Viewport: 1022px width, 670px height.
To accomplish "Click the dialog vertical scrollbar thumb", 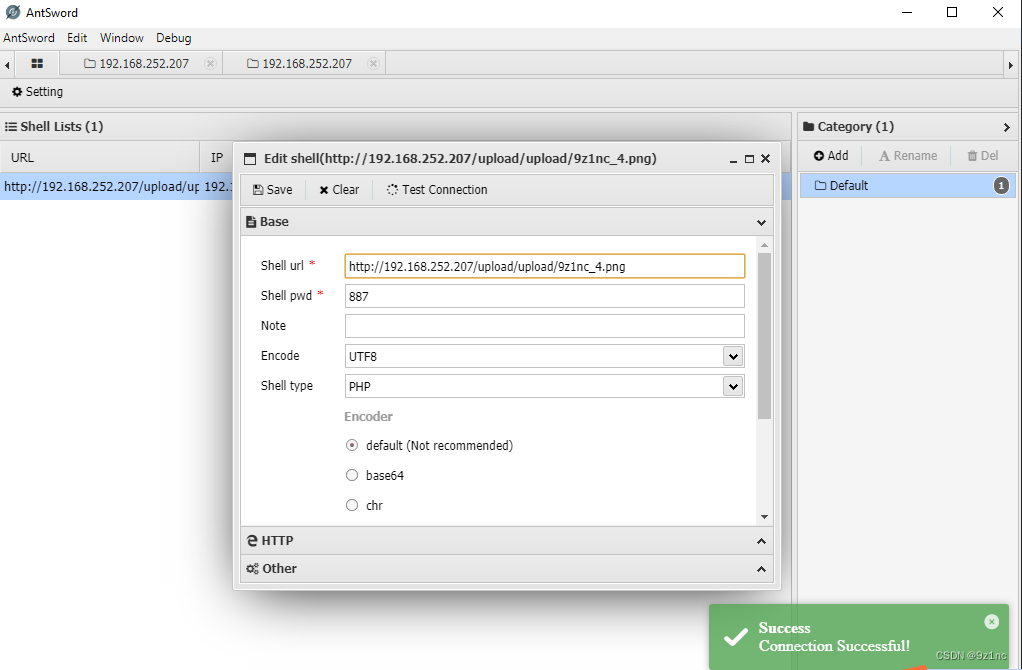I will (765, 336).
